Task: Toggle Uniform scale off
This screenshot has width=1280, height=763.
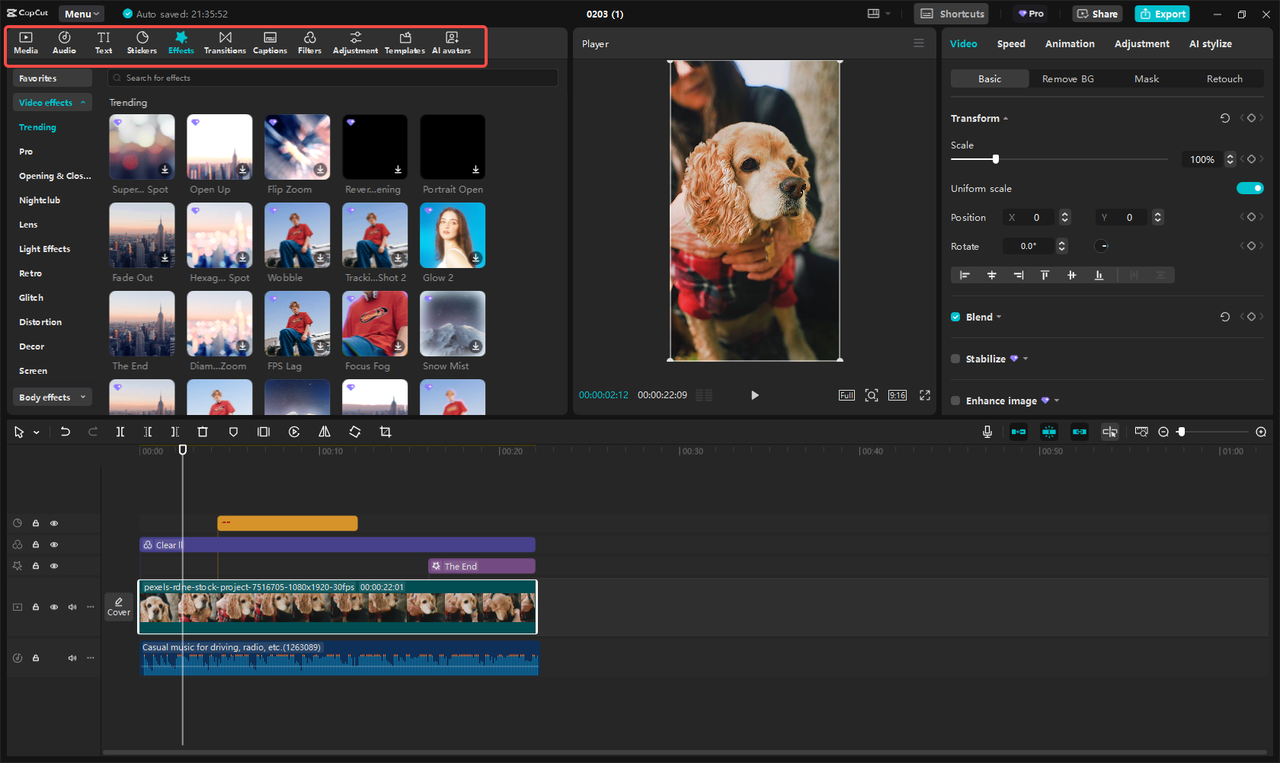Action: click(x=1249, y=187)
